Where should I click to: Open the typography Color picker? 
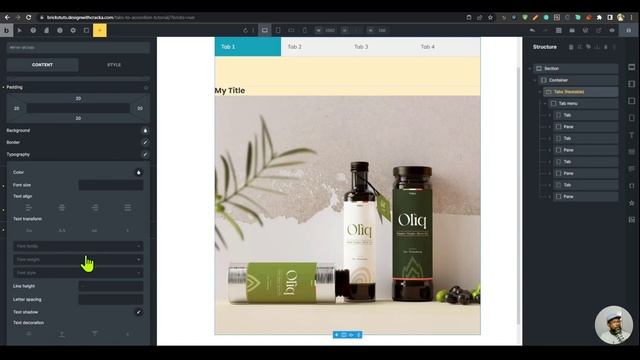[x=139, y=172]
